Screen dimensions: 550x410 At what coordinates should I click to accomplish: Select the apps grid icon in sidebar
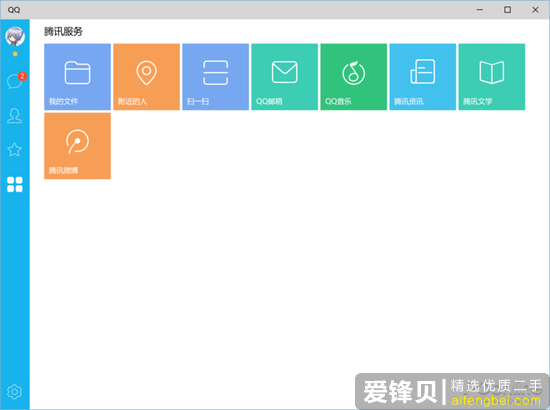pyautogui.click(x=15, y=184)
